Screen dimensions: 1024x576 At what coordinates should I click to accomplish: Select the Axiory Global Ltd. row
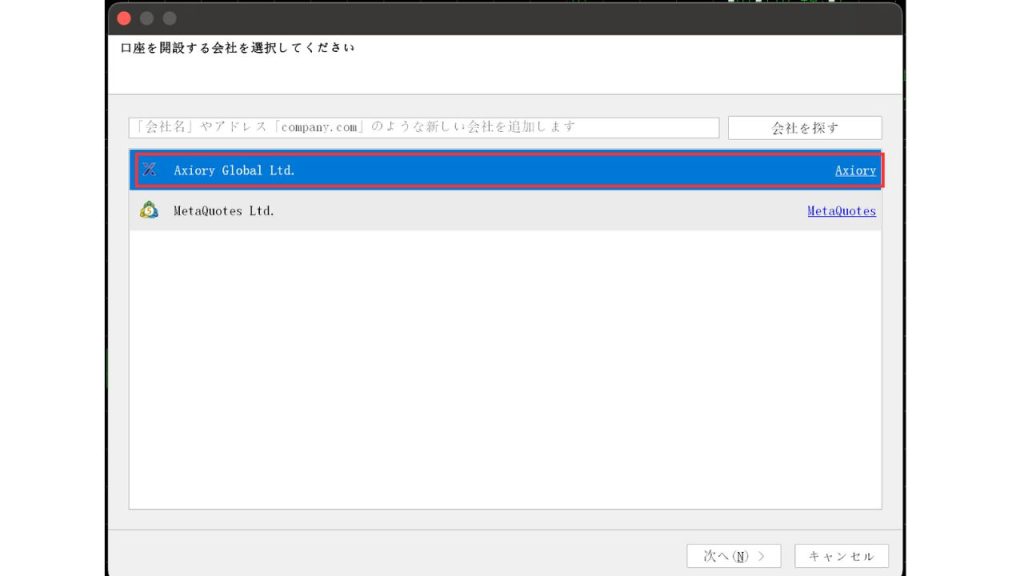(x=500, y=170)
